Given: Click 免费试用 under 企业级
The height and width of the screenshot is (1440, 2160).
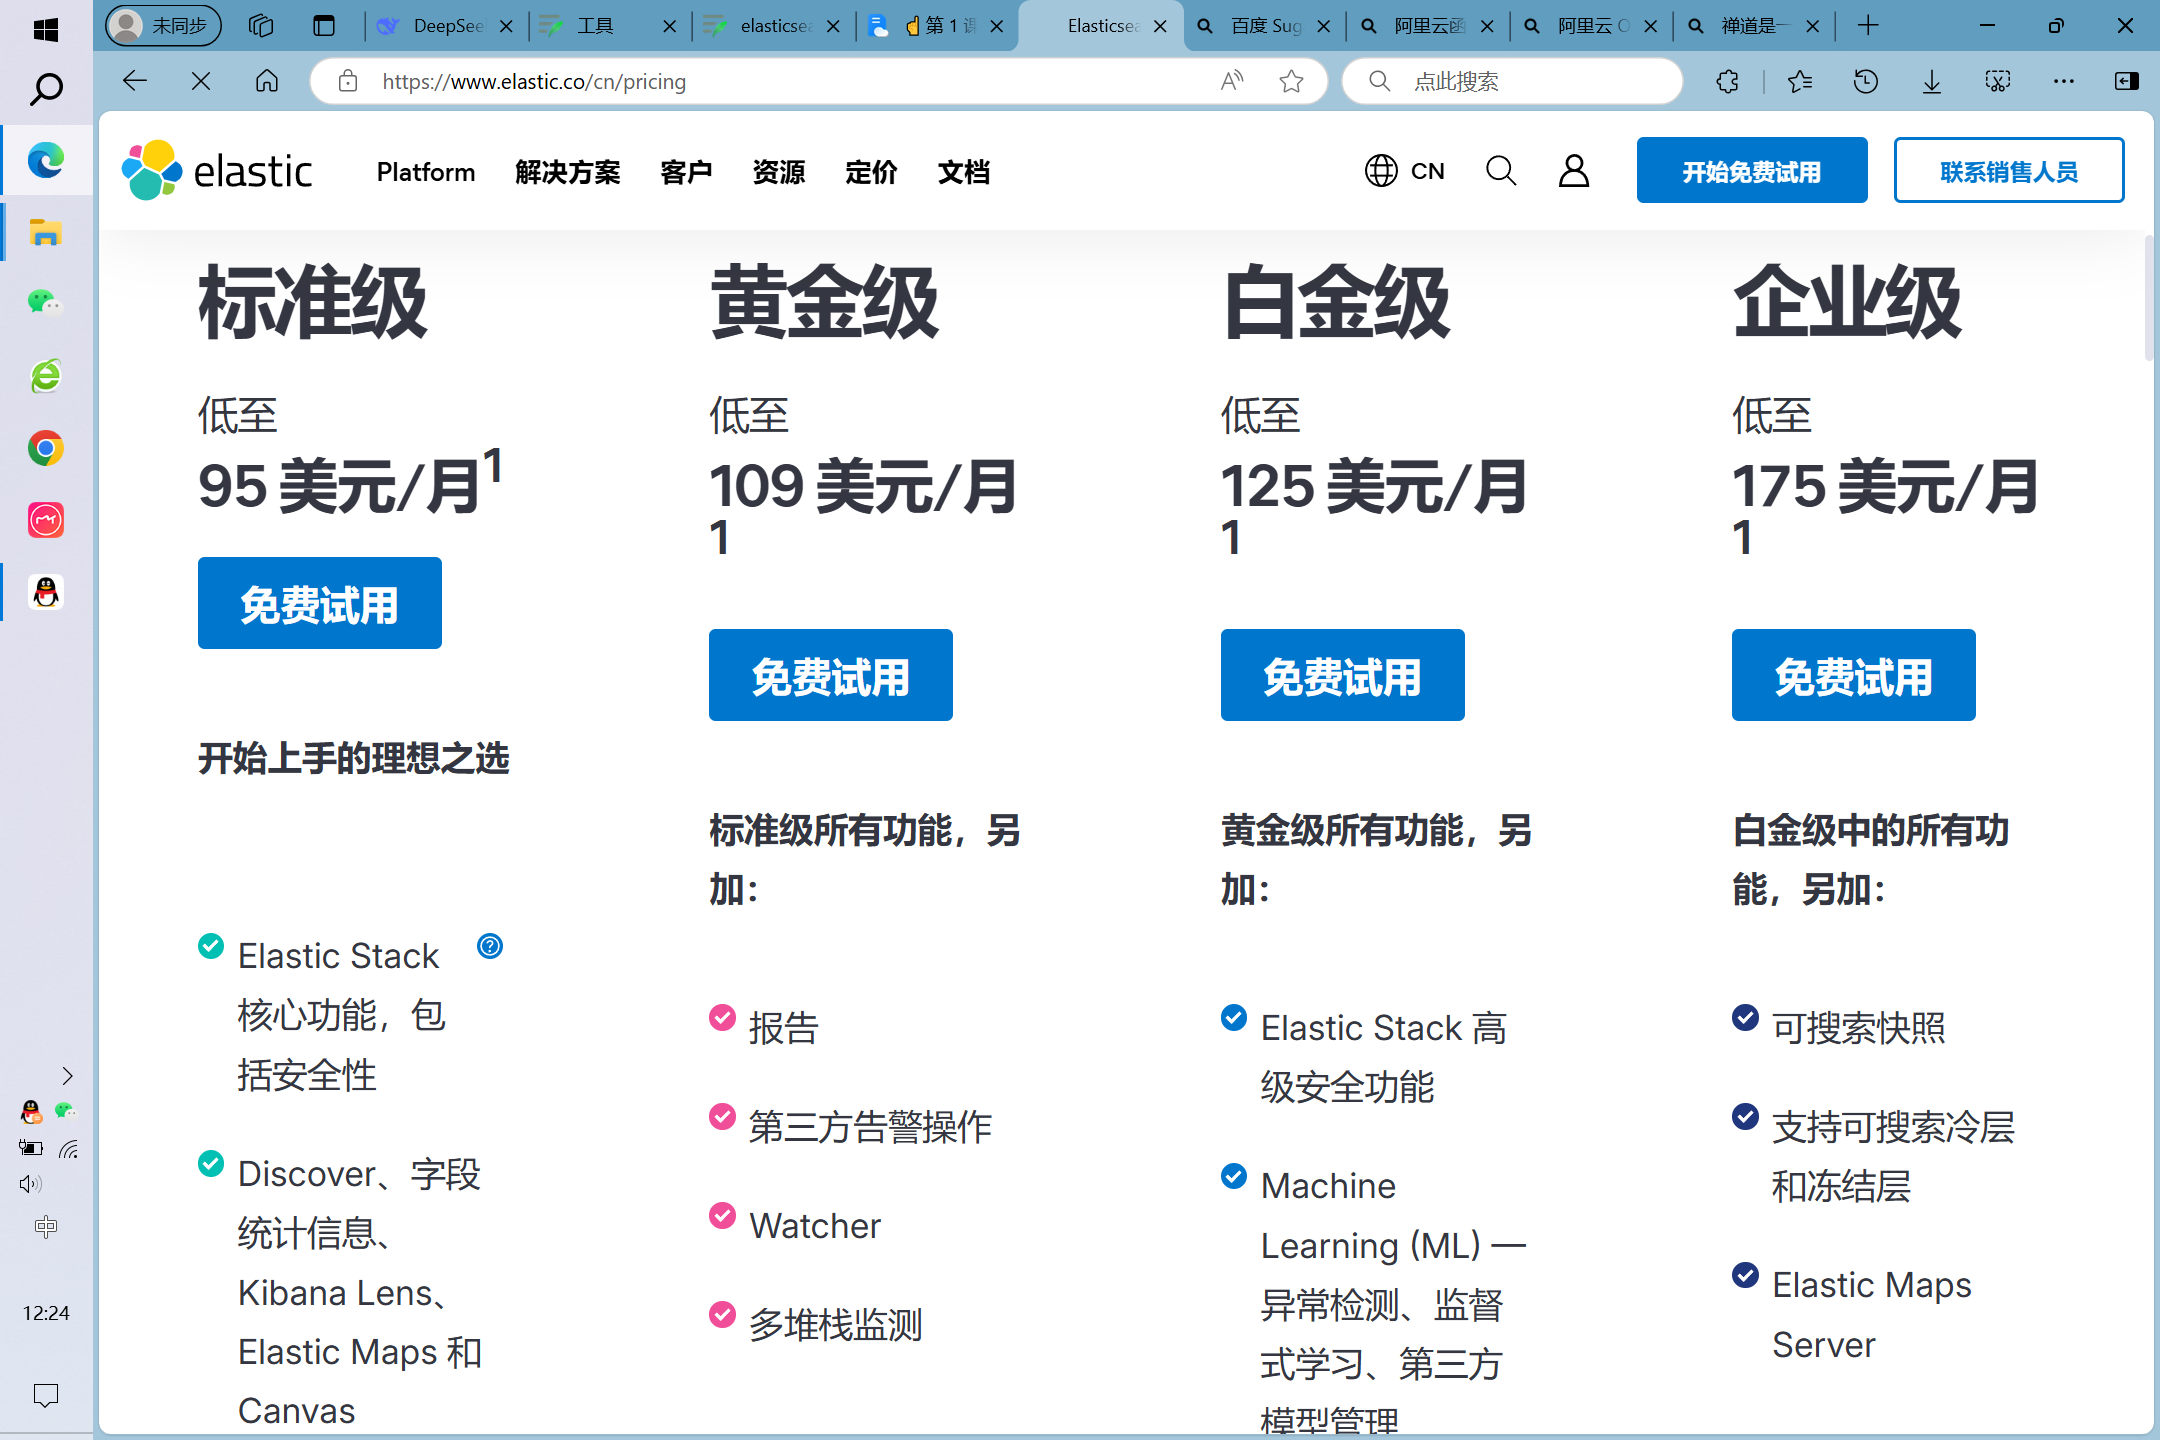Looking at the screenshot, I should 1854,675.
